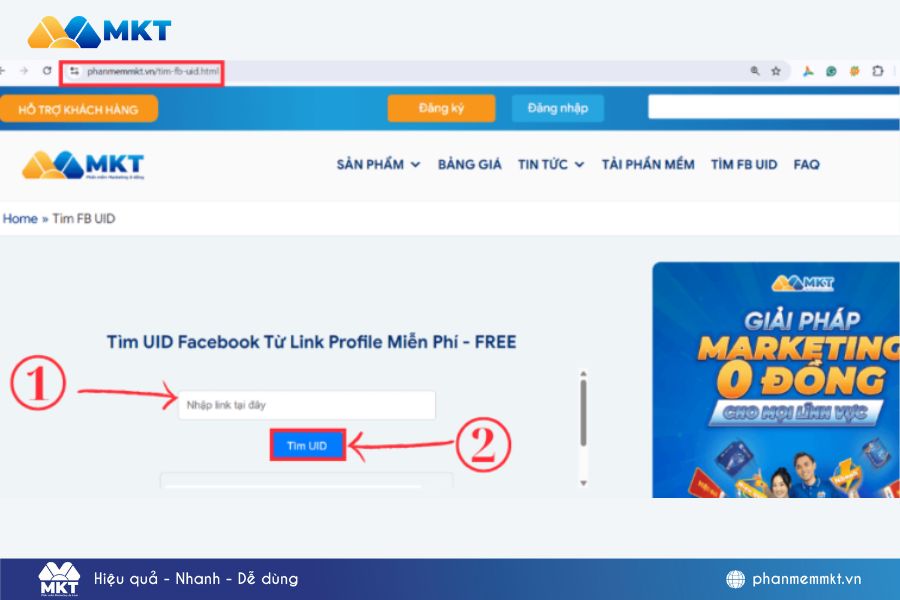Go to the TẢI PHẦN MỀM page

[648, 165]
